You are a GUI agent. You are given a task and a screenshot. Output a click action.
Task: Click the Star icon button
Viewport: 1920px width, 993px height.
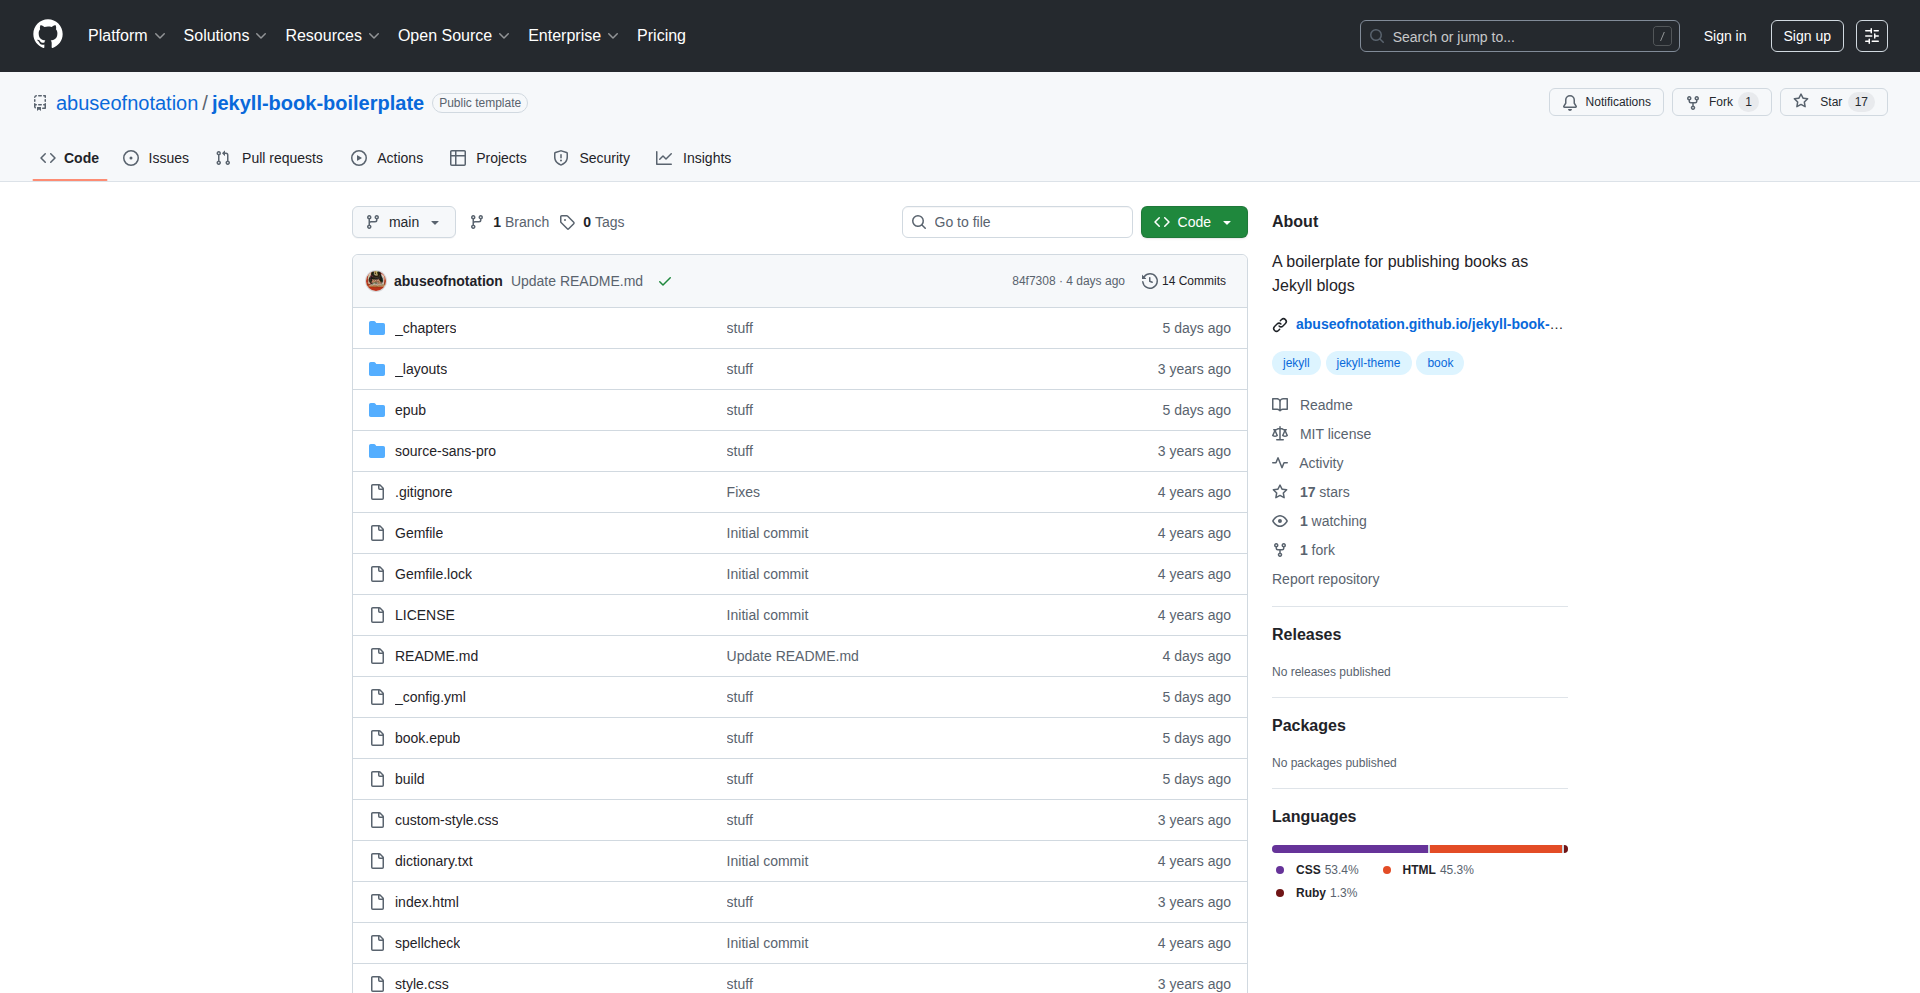(1801, 102)
